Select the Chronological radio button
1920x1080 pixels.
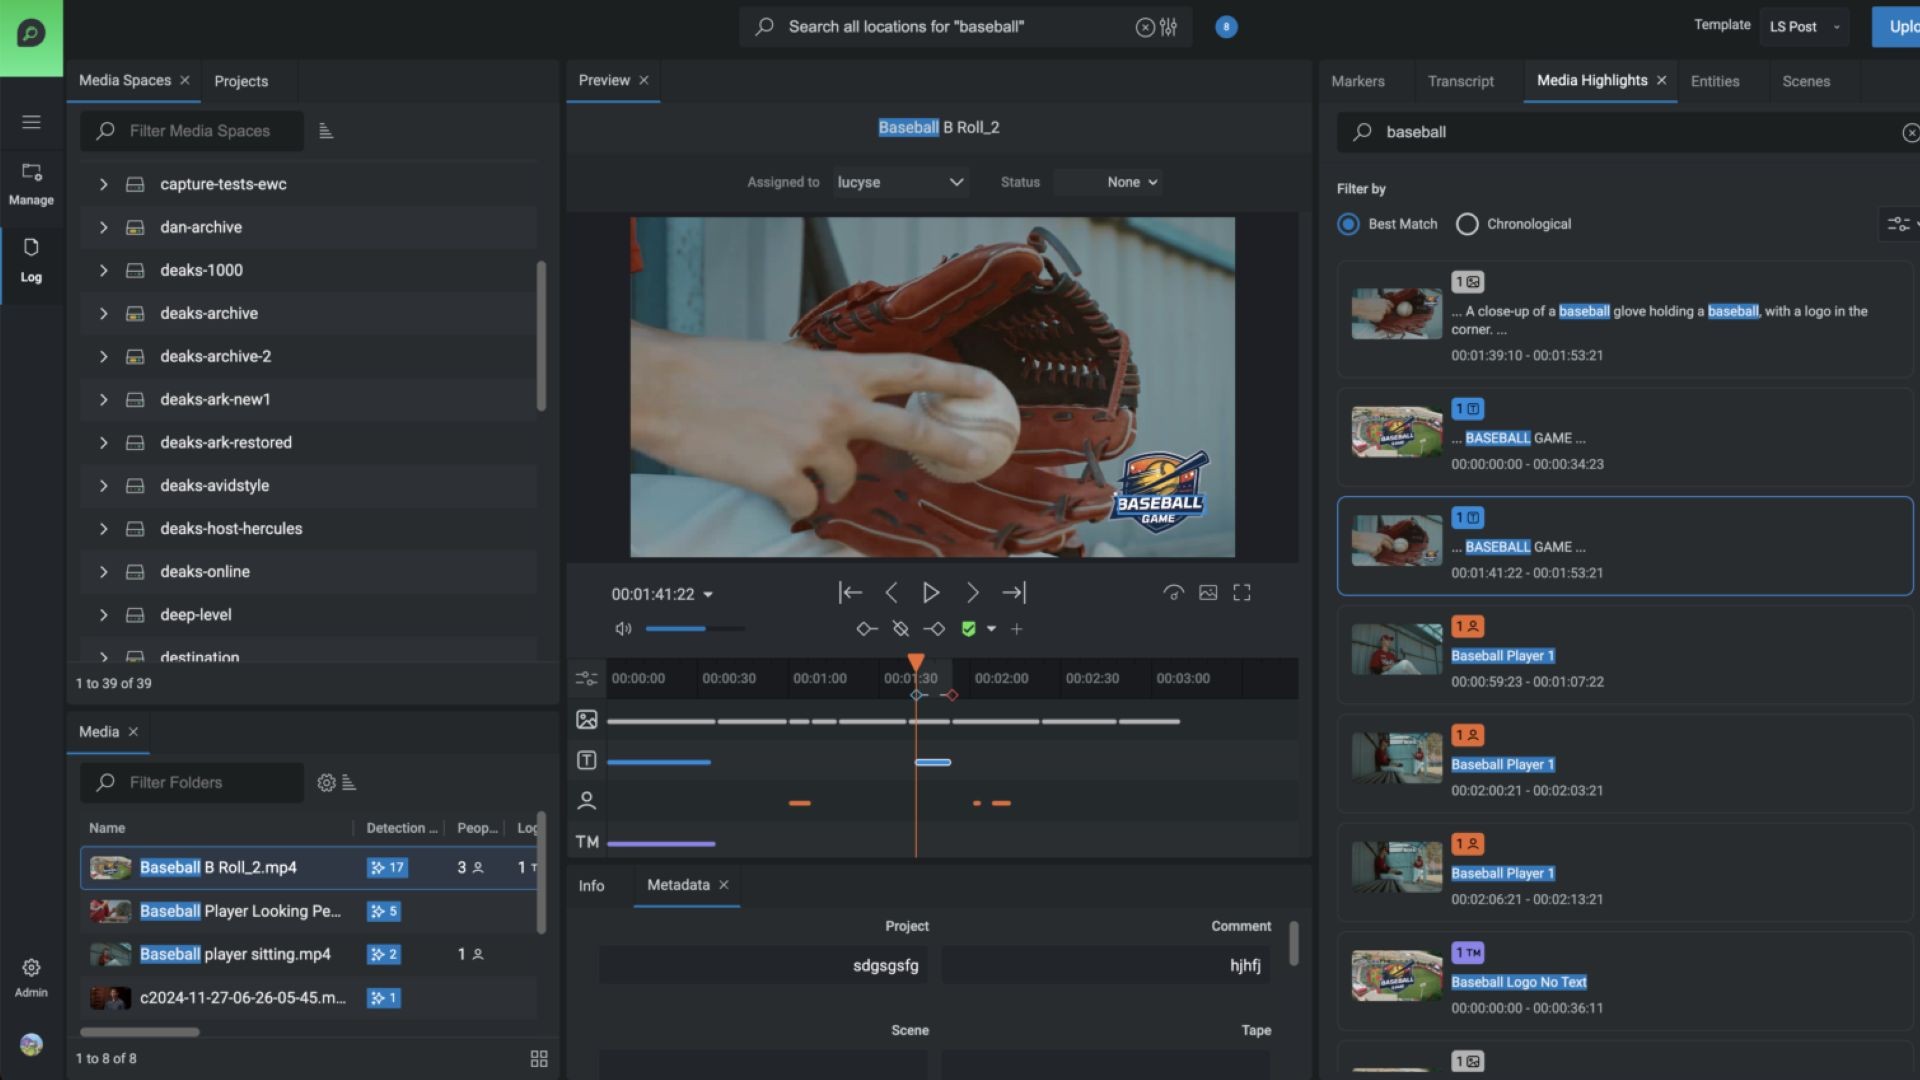pyautogui.click(x=1467, y=224)
